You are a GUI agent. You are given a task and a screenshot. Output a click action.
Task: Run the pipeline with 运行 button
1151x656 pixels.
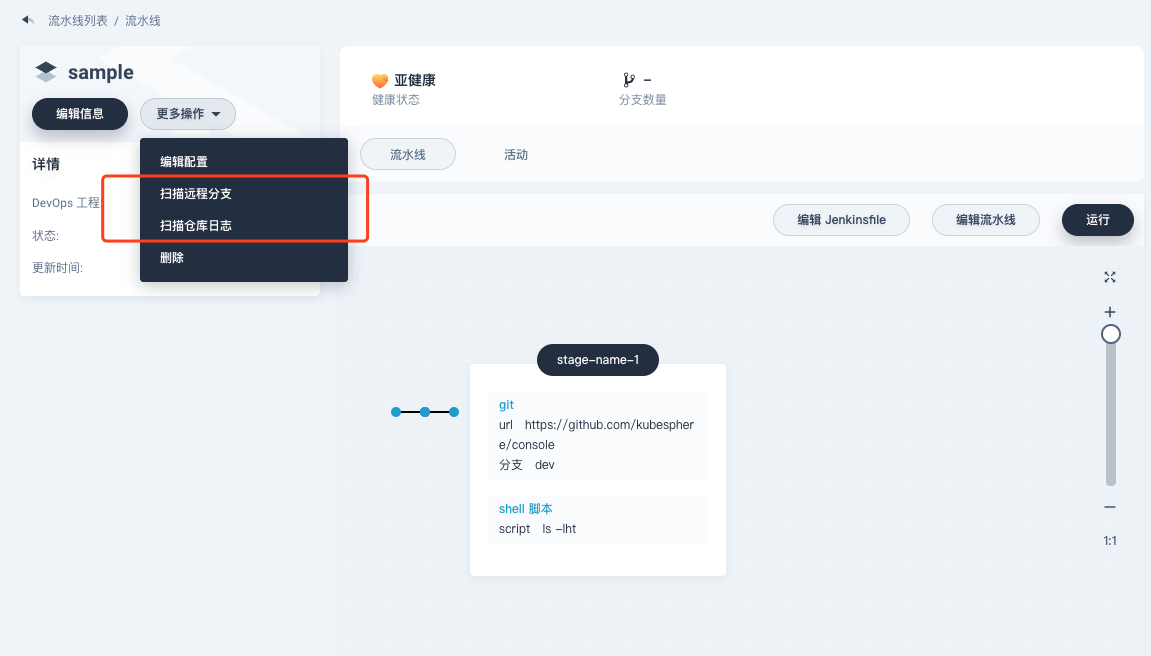(1097, 219)
